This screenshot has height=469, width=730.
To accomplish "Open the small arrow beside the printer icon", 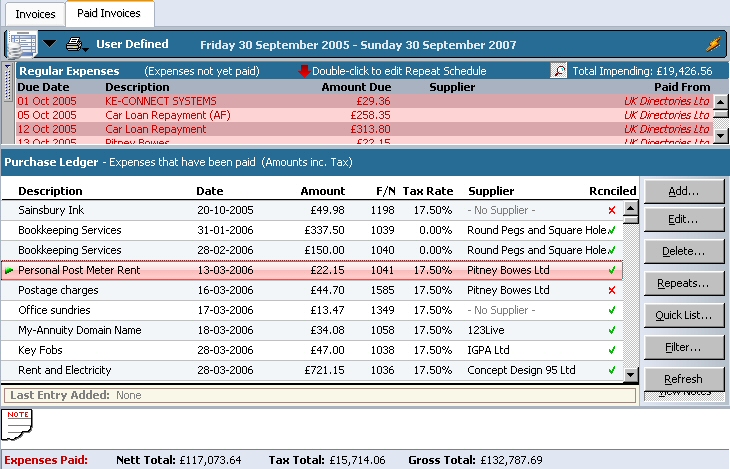I will [87, 47].
